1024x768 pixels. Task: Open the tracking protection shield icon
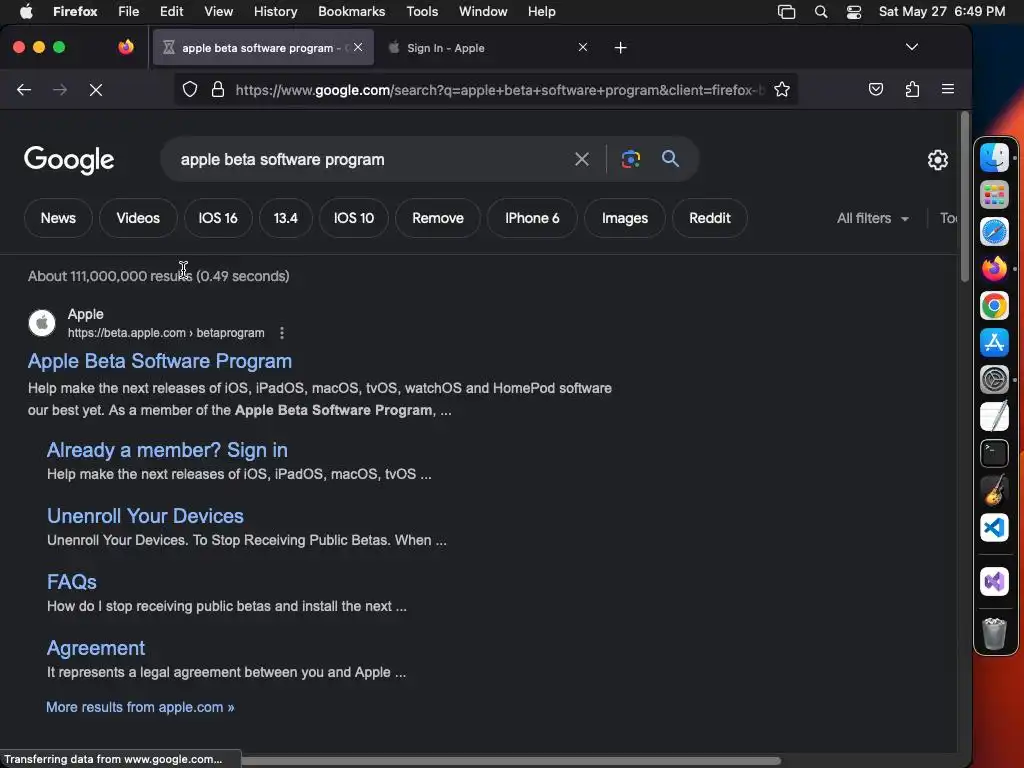point(190,89)
